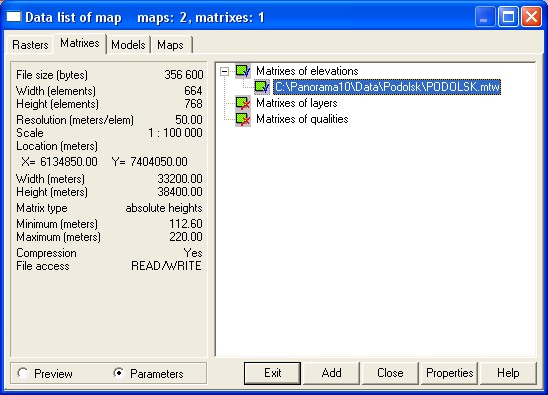Click the Width (meters) value 33200.00
The height and width of the screenshot is (395, 548).
pos(180,179)
